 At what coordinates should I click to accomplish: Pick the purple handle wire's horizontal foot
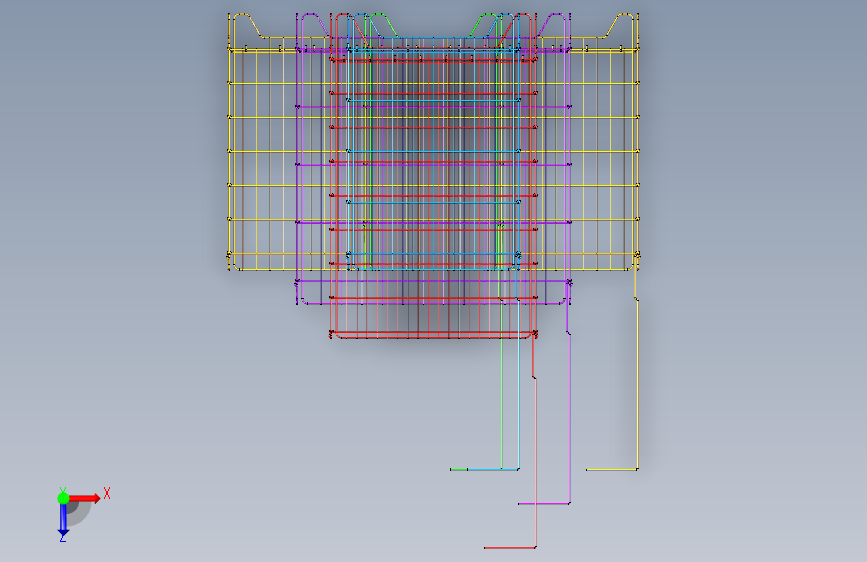(544, 504)
